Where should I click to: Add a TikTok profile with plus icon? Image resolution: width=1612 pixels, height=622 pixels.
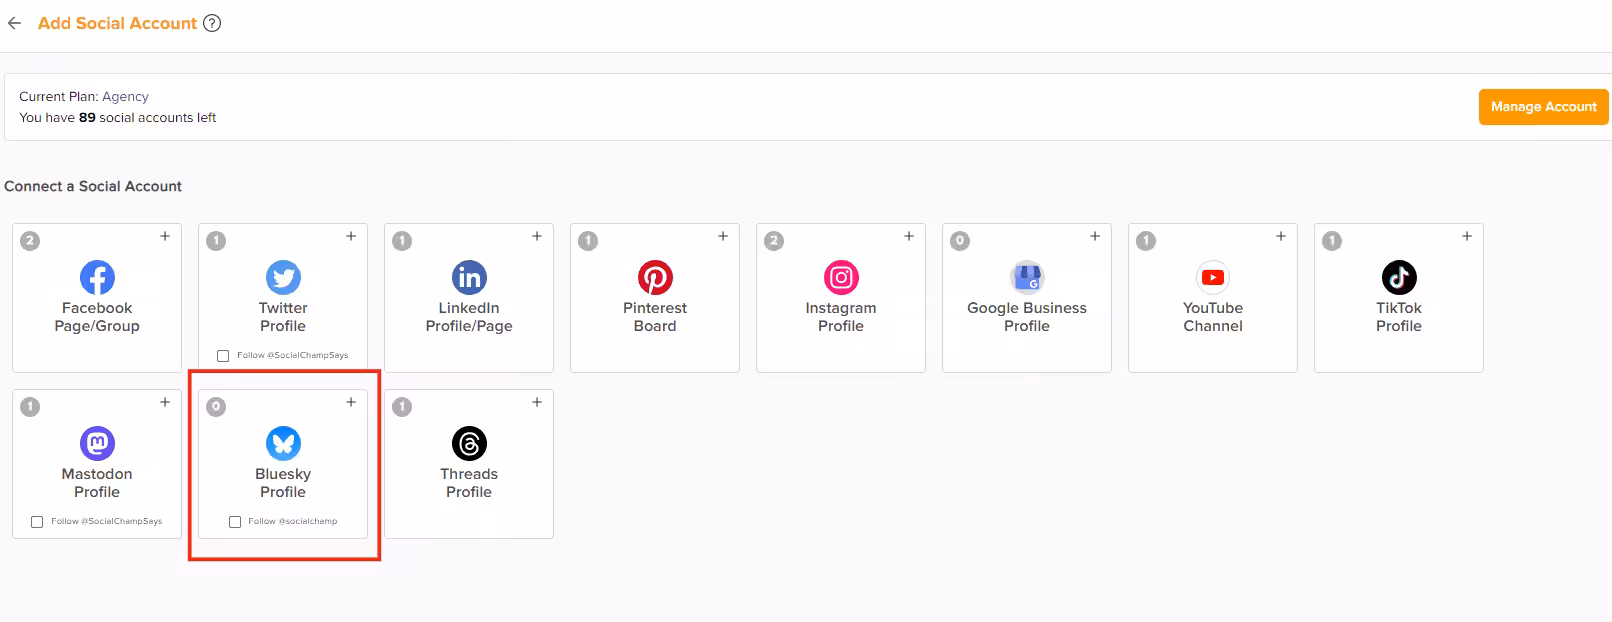1467,236
